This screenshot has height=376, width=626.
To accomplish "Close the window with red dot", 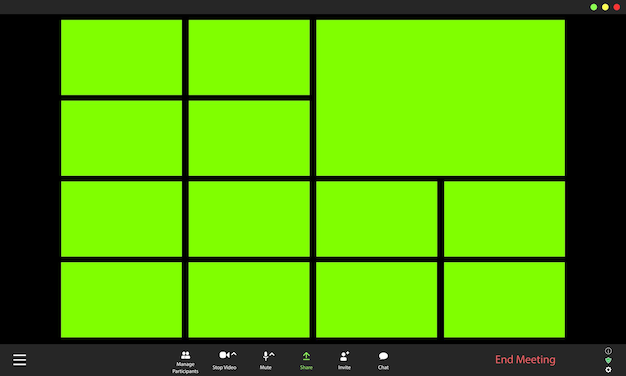I will click(x=617, y=7).
